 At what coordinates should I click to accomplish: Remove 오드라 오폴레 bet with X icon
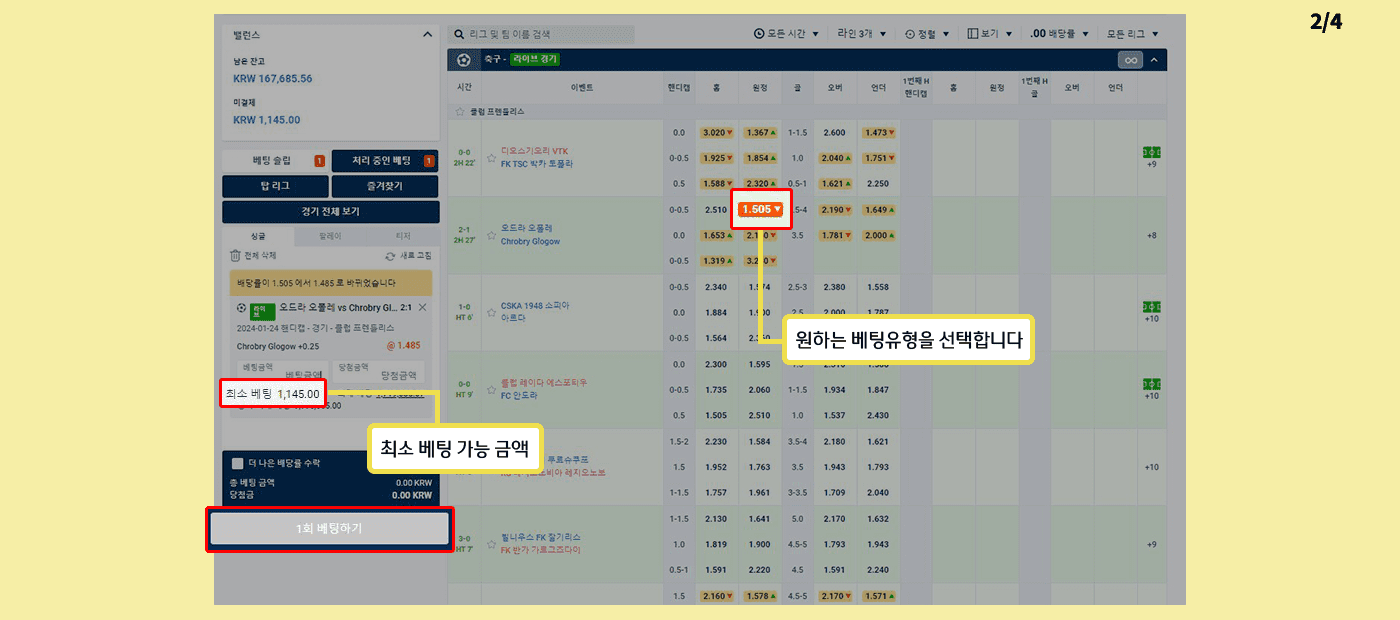[422, 307]
